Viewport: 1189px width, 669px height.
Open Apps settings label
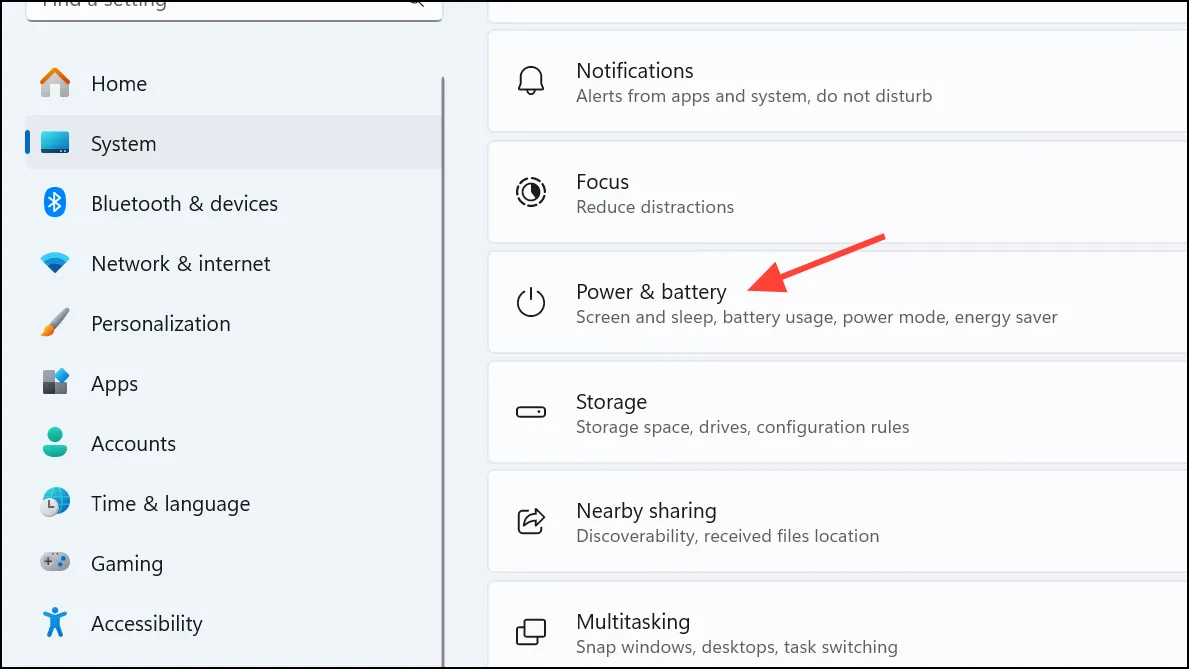pyautogui.click(x=115, y=384)
